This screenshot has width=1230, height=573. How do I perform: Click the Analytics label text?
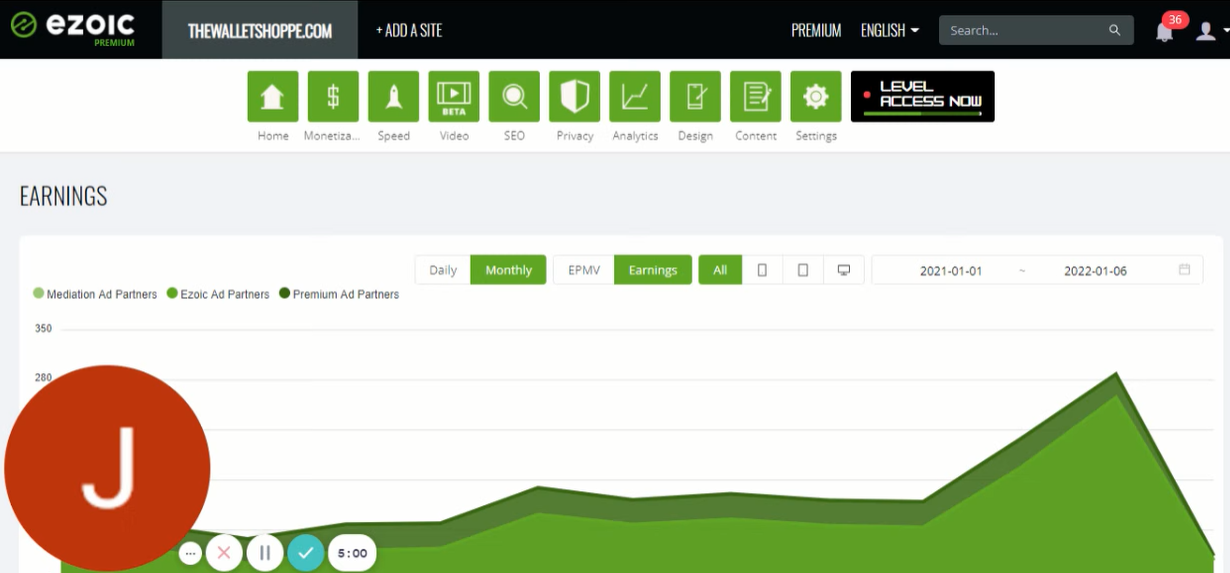635,136
